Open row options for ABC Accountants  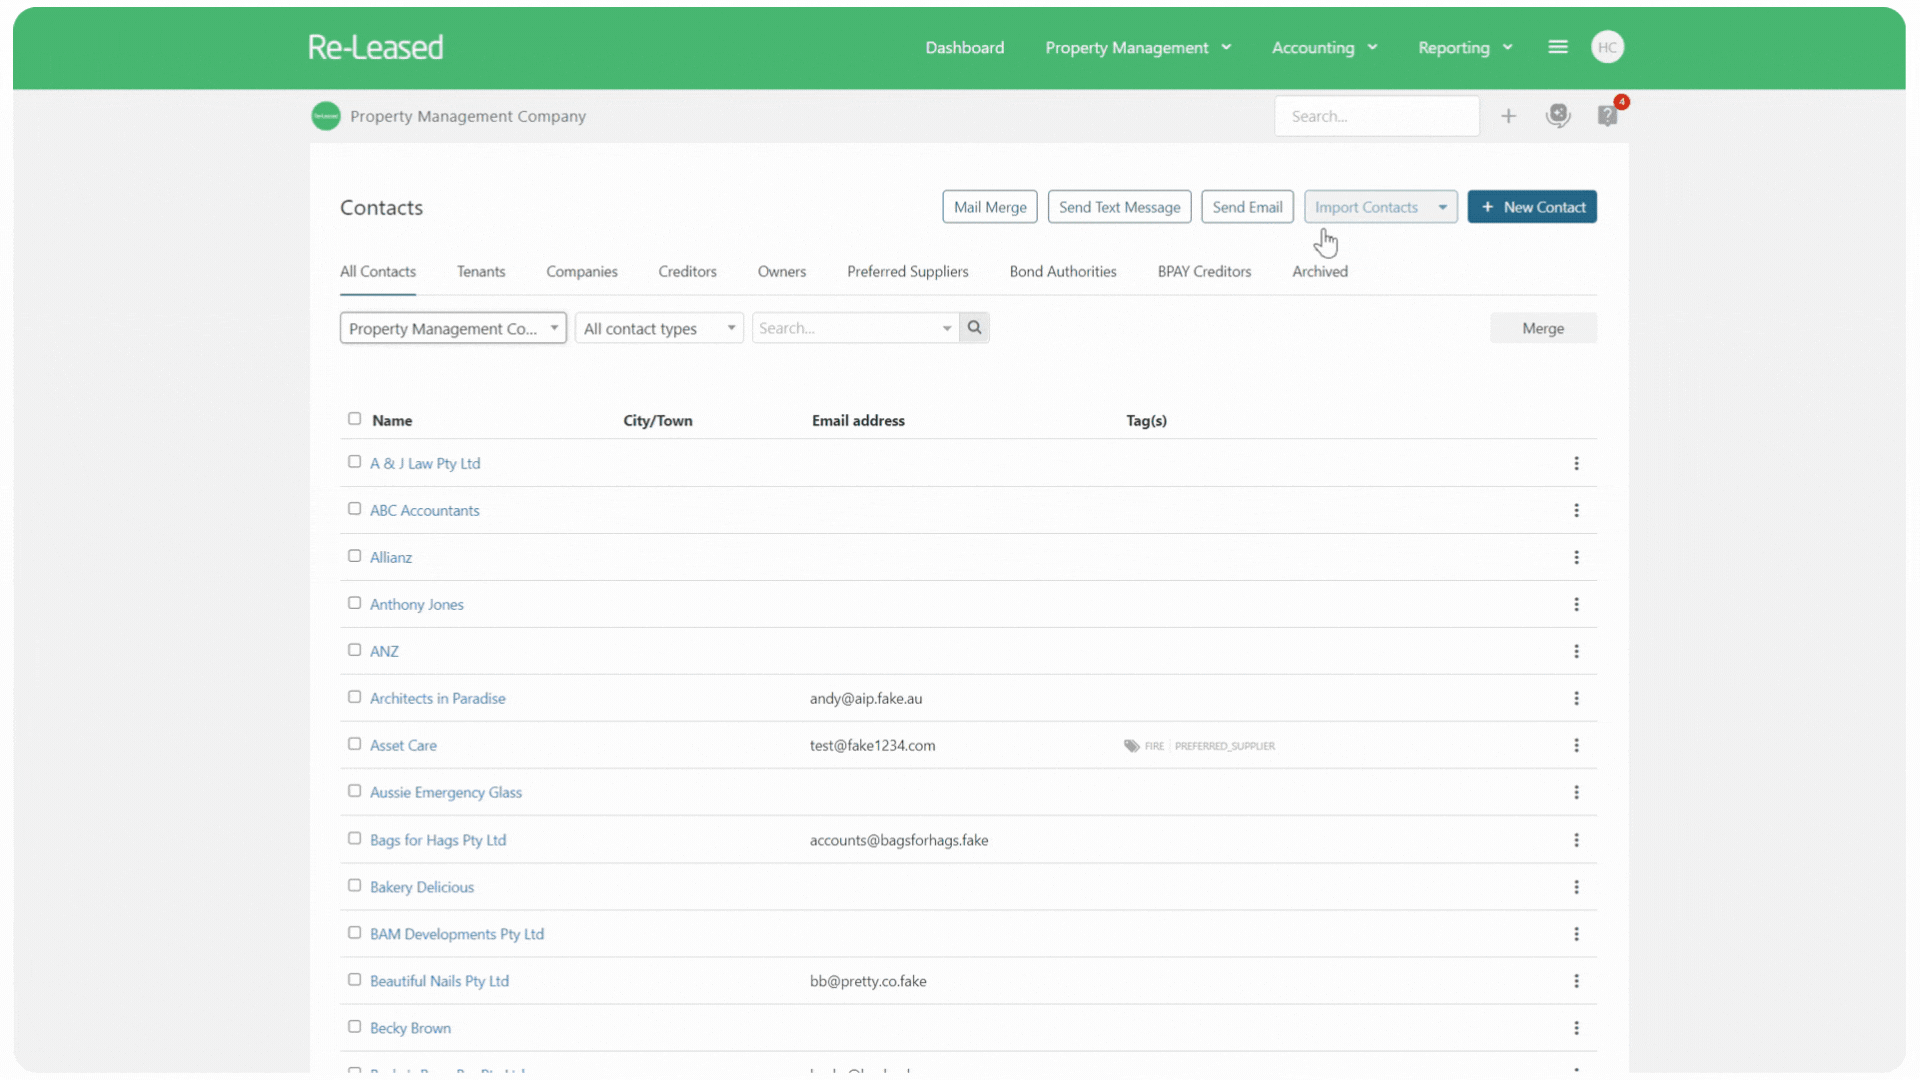tap(1576, 510)
